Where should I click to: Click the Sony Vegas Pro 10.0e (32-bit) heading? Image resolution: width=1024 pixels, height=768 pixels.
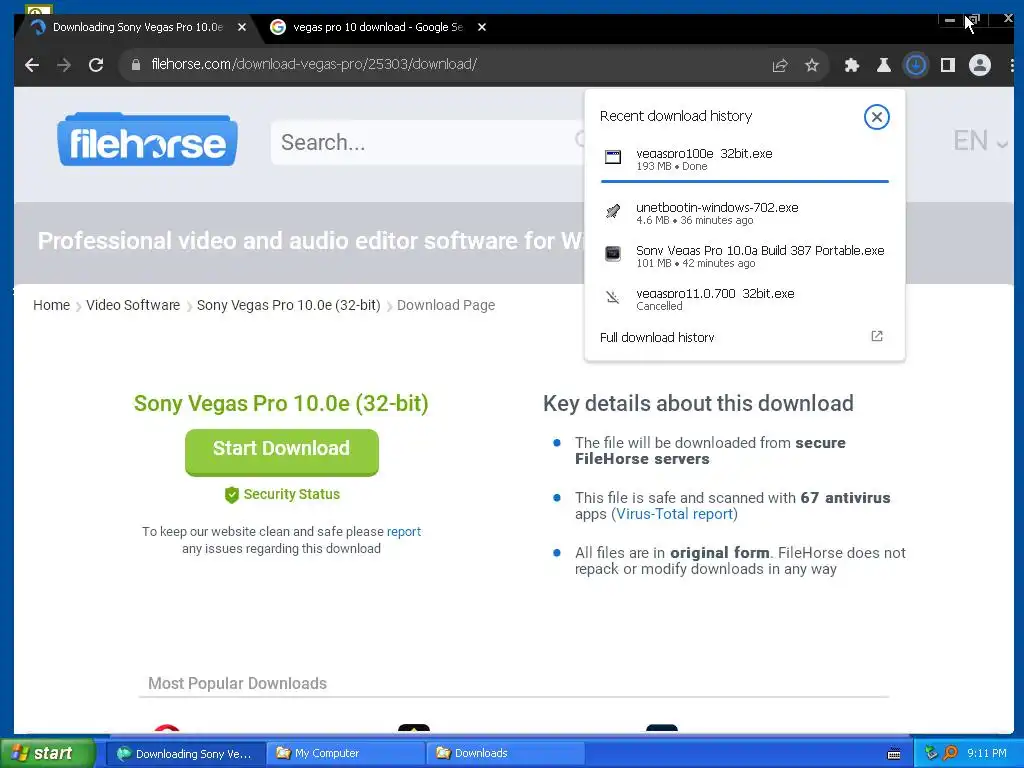point(281,404)
